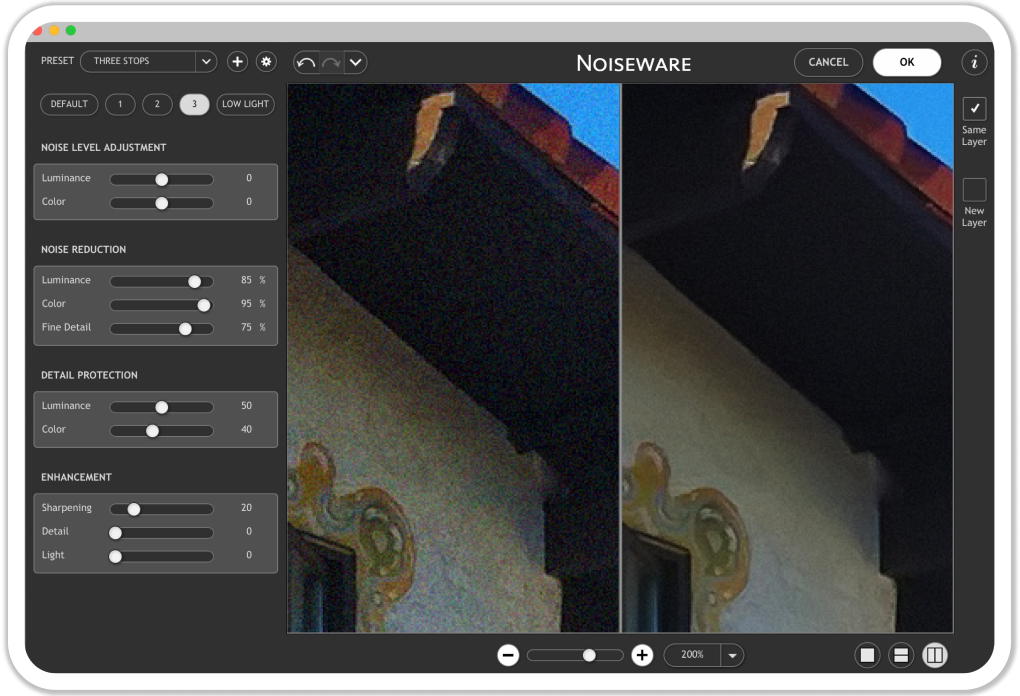The image size is (1020, 696).
Task: Zoom in with the plus icon
Action: (642, 655)
